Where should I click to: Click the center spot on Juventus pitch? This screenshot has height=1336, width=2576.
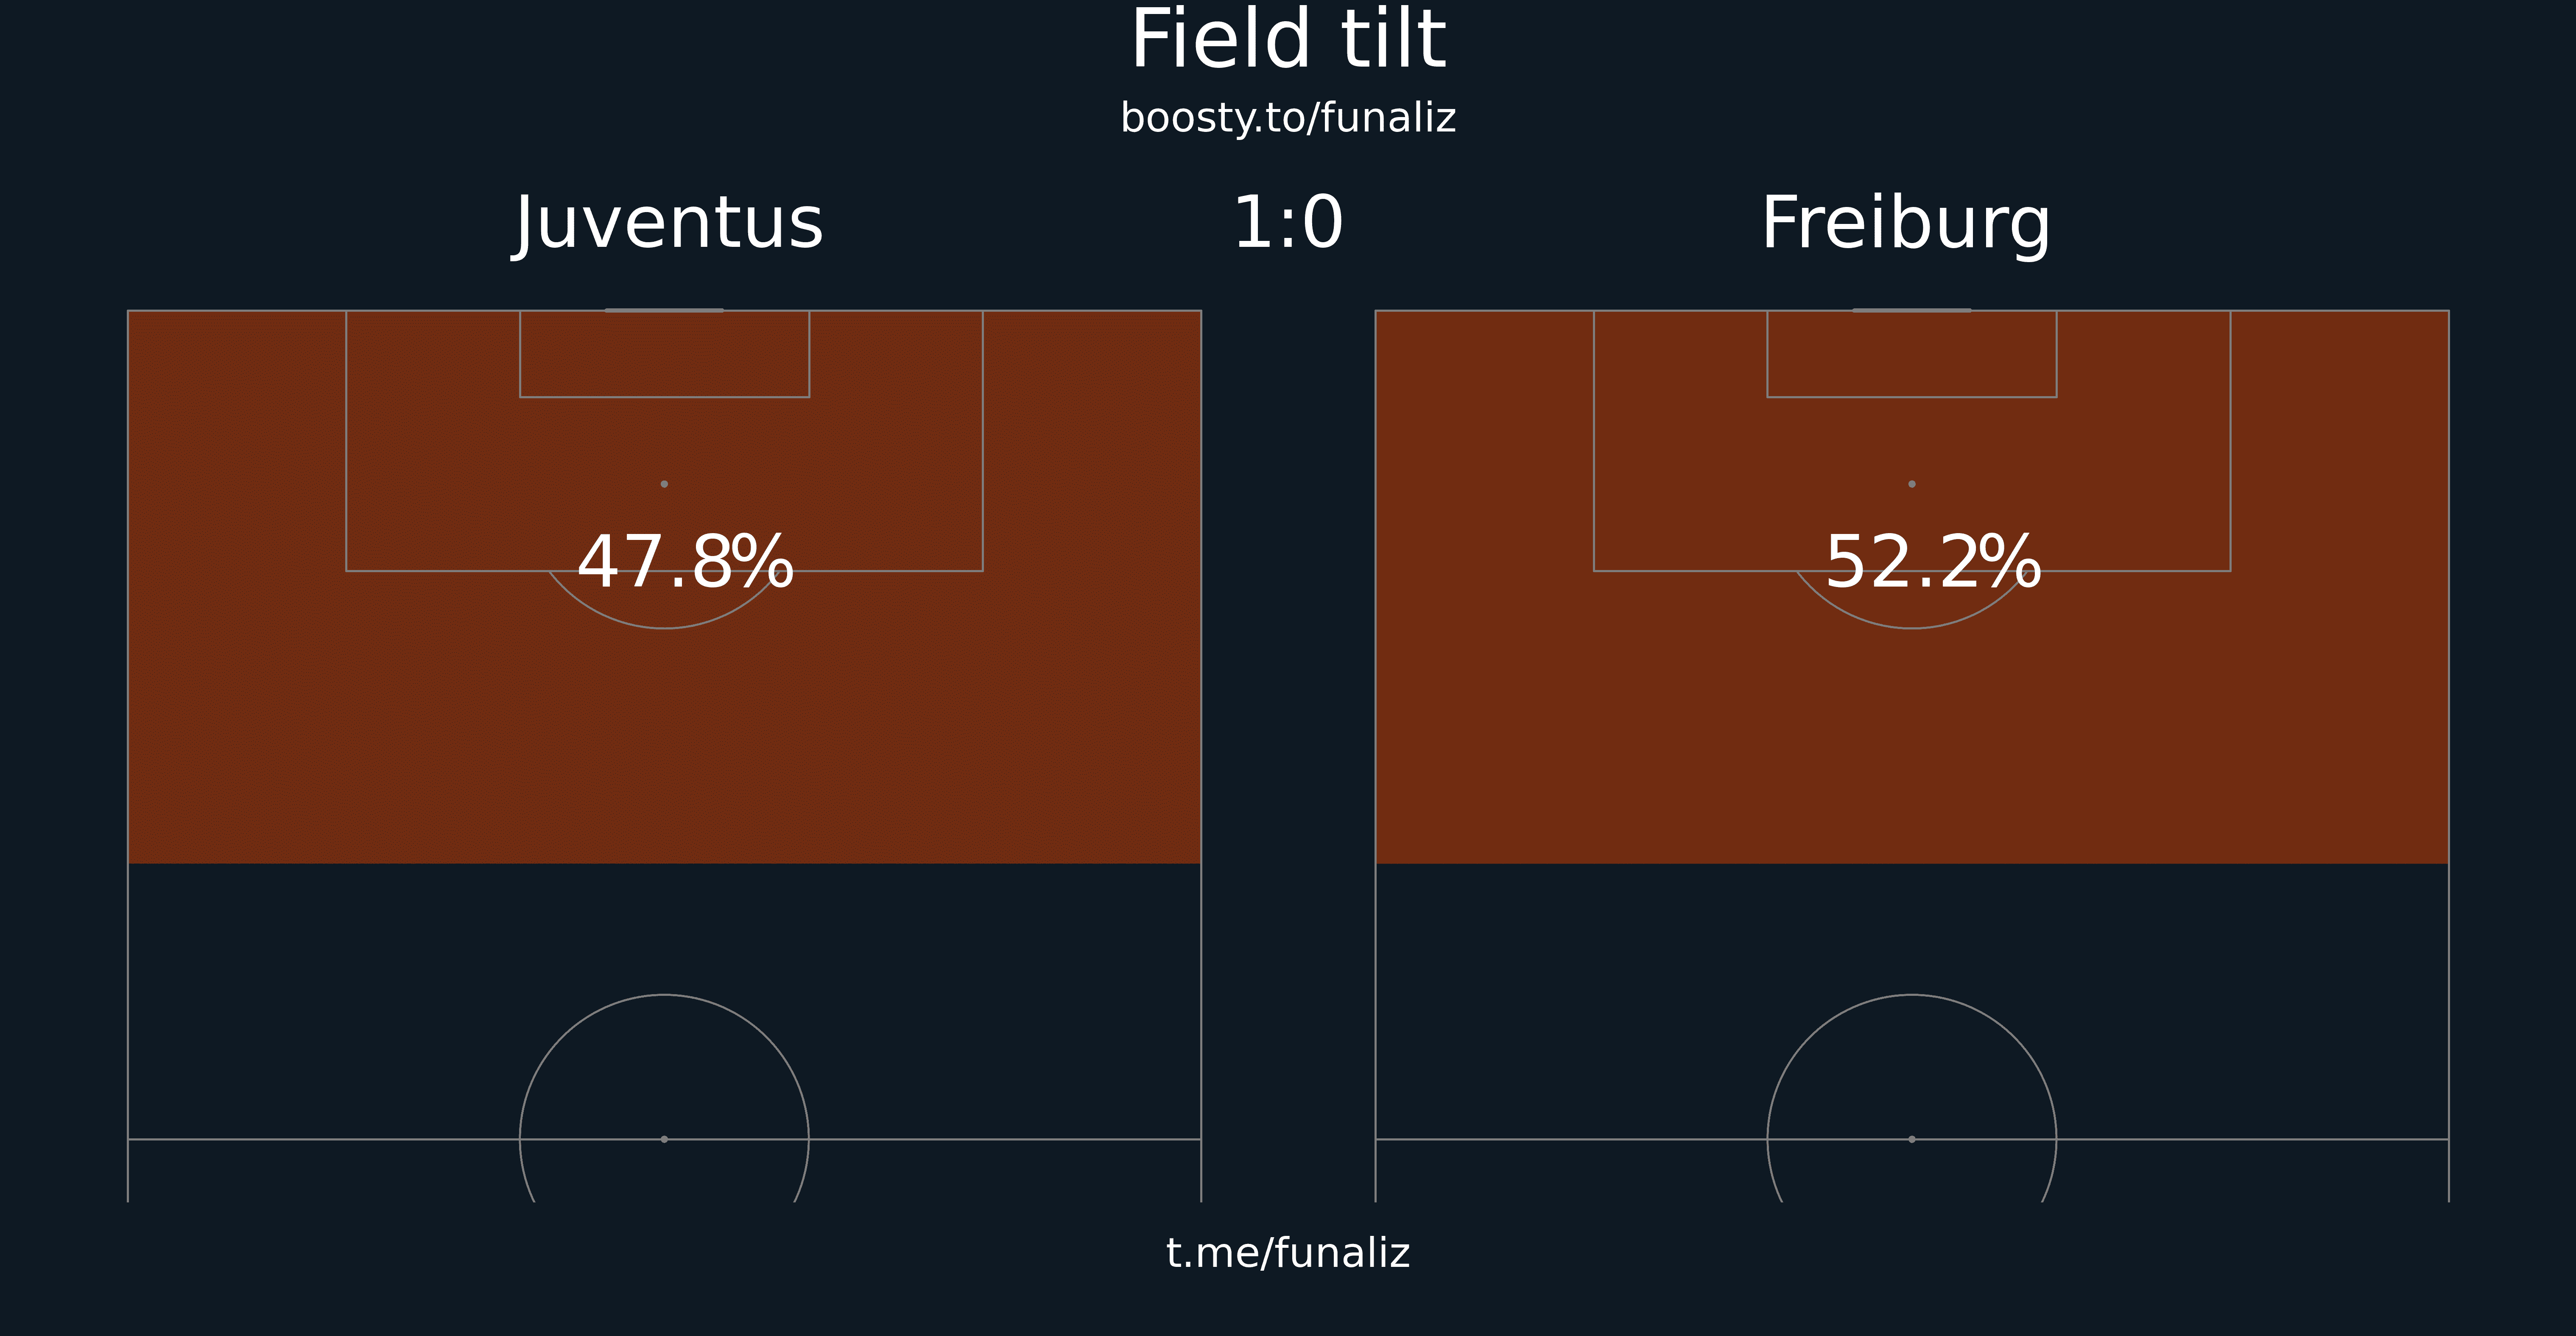coord(664,1139)
